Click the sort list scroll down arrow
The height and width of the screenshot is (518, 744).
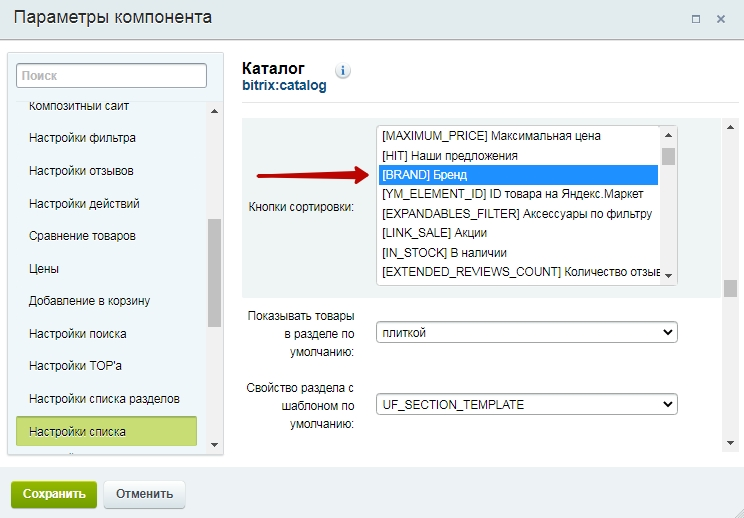coord(669,276)
